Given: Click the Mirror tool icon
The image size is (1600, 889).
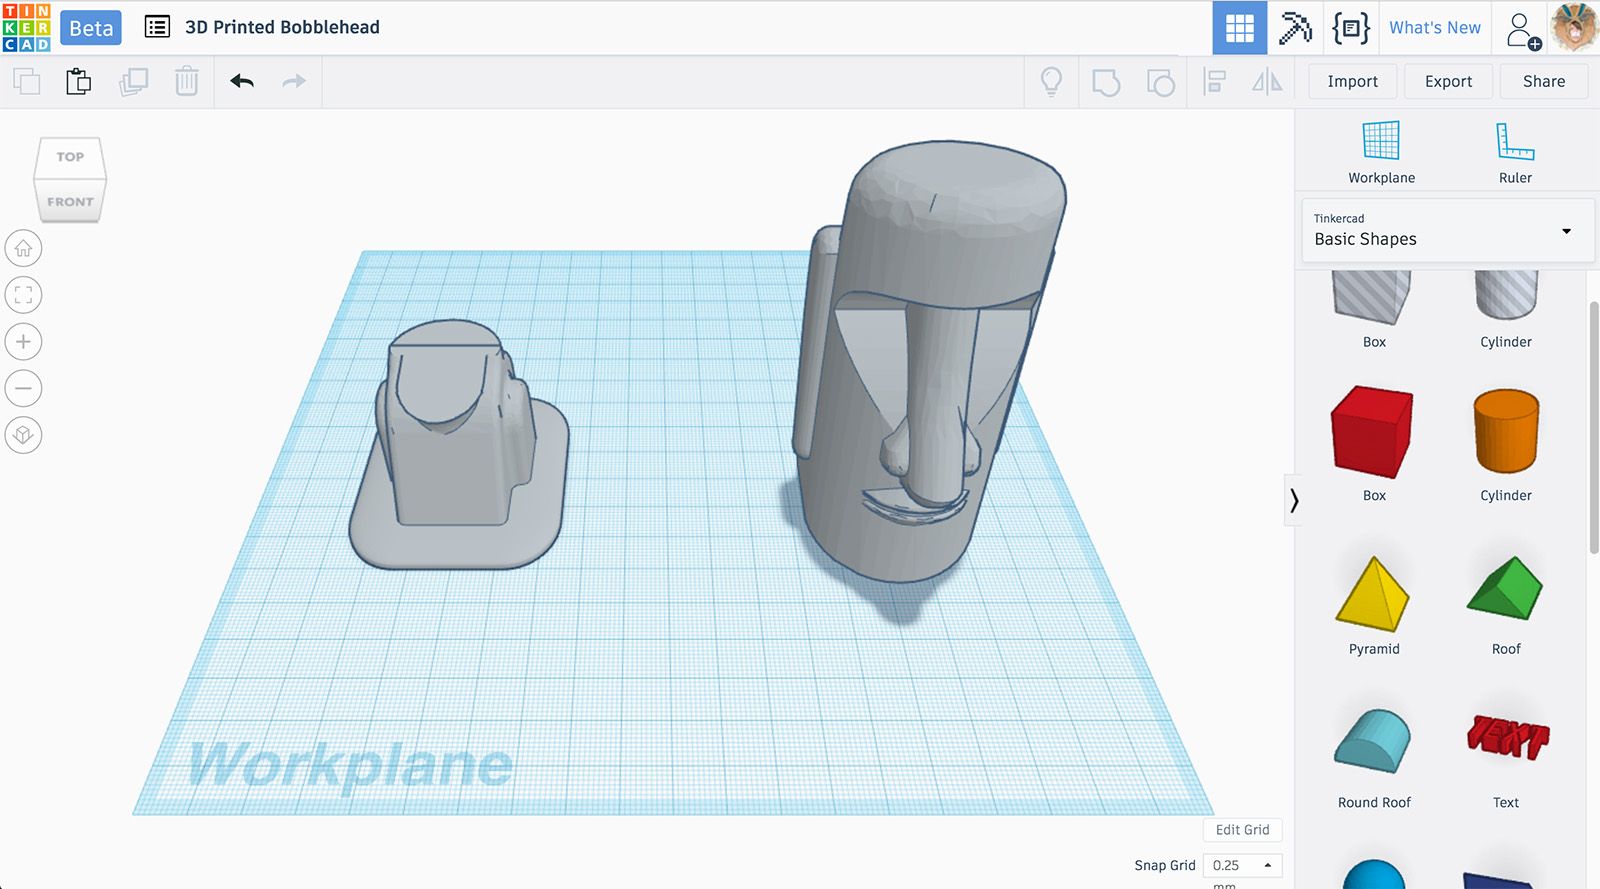Looking at the screenshot, I should point(1267,82).
